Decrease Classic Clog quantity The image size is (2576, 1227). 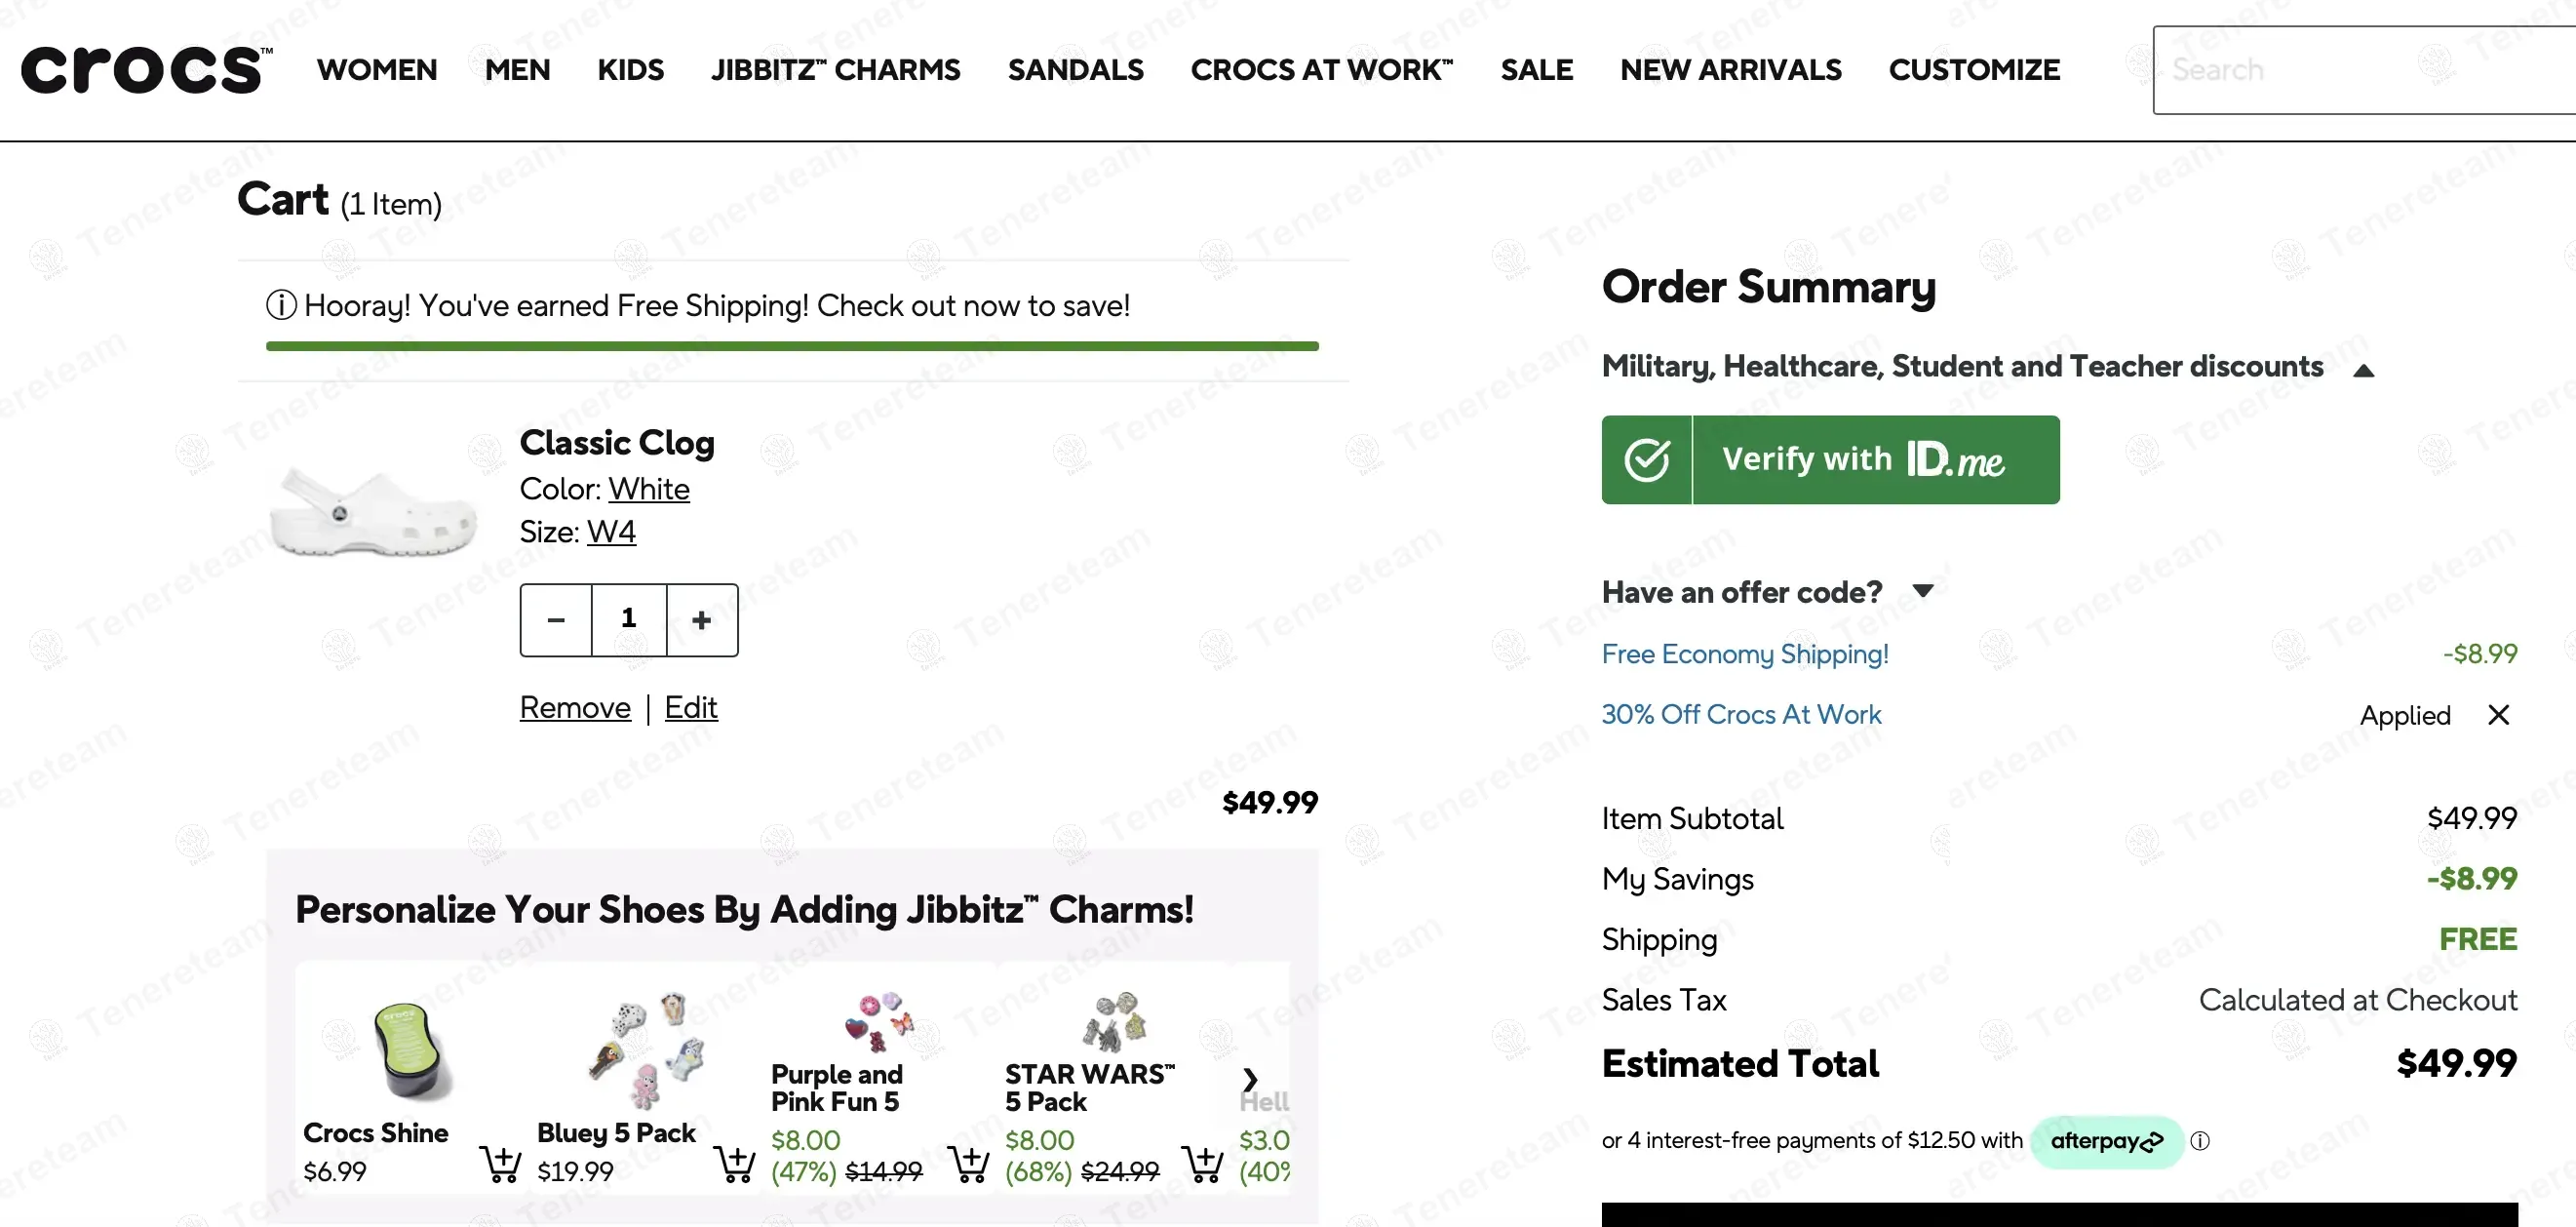pyautogui.click(x=556, y=620)
